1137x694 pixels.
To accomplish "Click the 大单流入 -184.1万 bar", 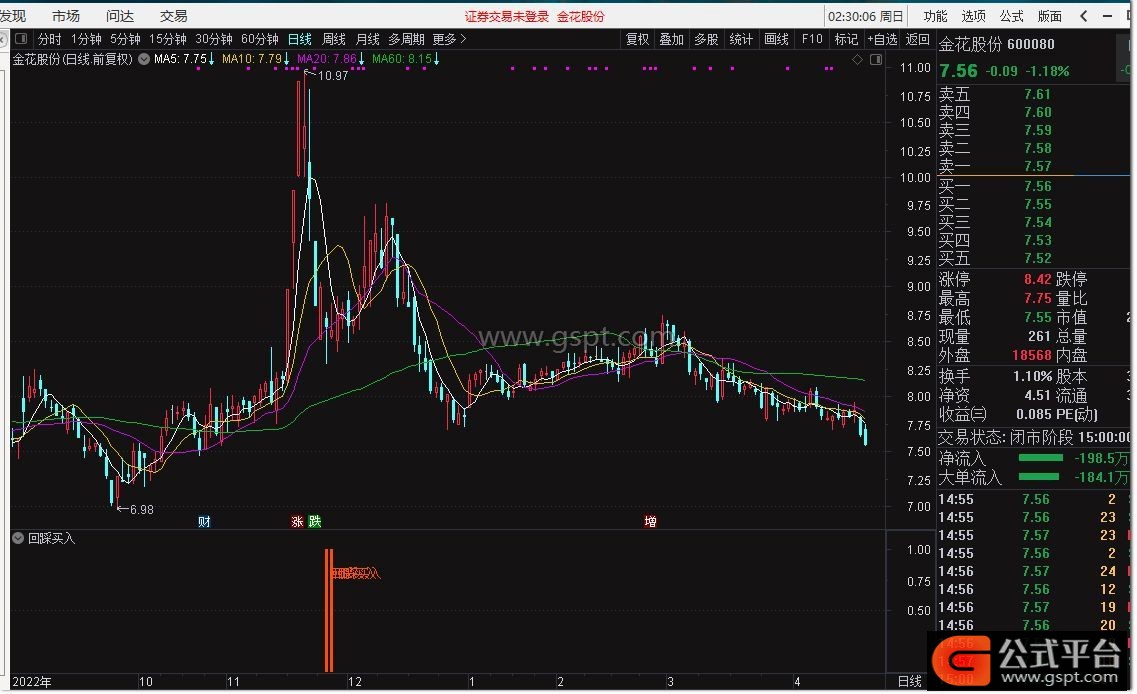I will 1038,476.
